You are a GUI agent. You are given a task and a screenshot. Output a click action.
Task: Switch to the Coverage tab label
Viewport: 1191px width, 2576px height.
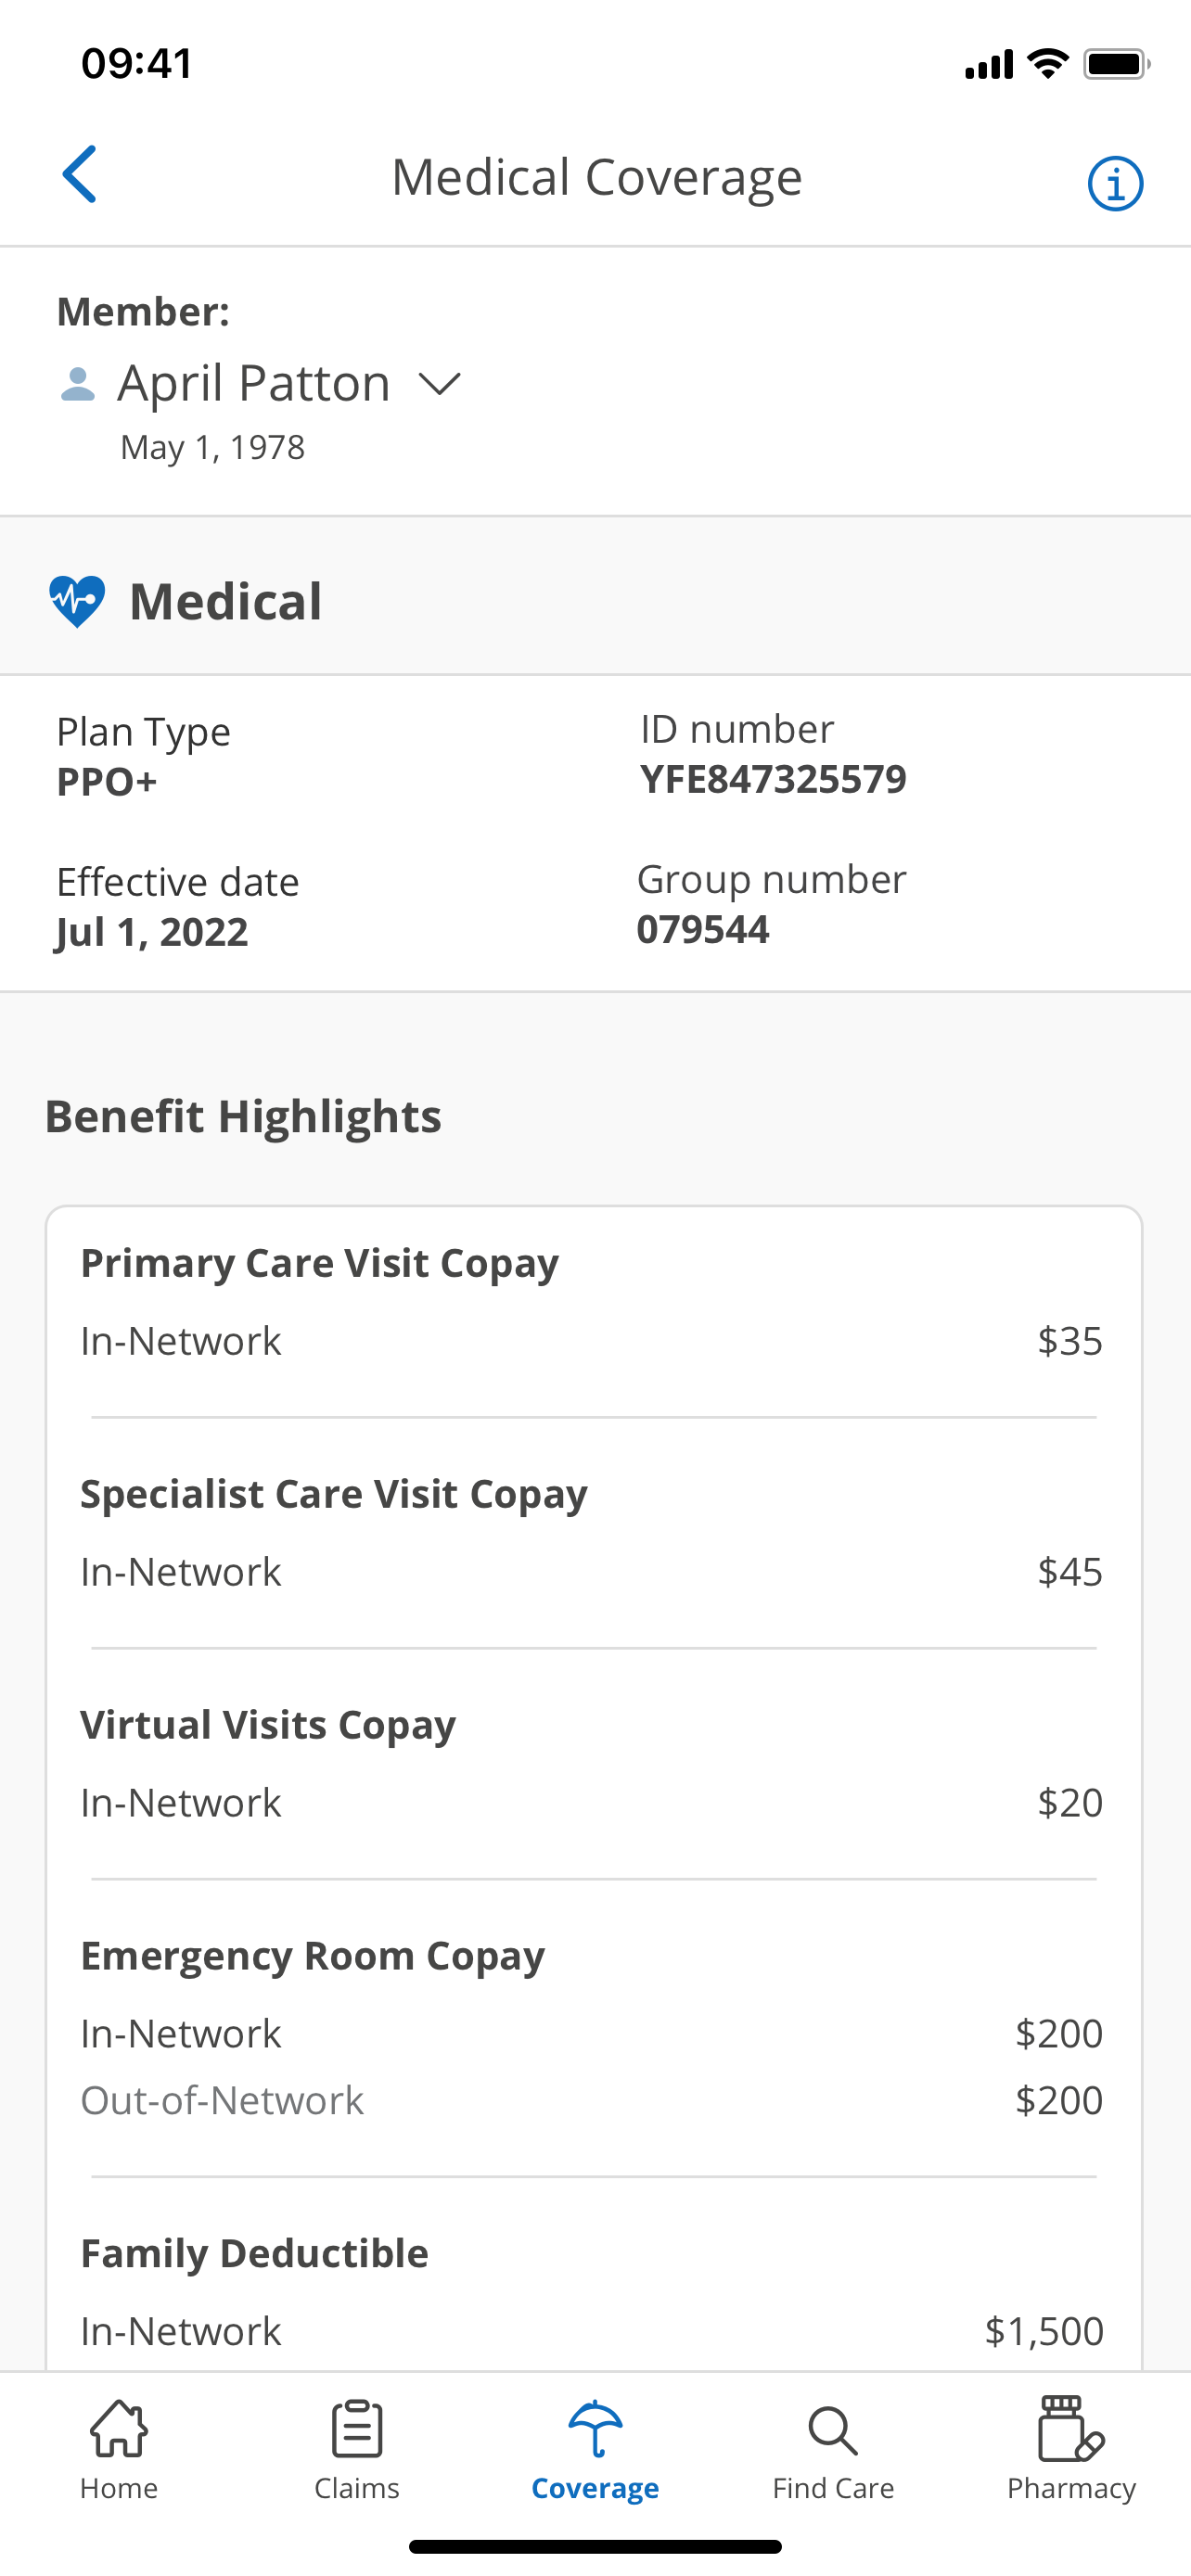click(x=595, y=2488)
